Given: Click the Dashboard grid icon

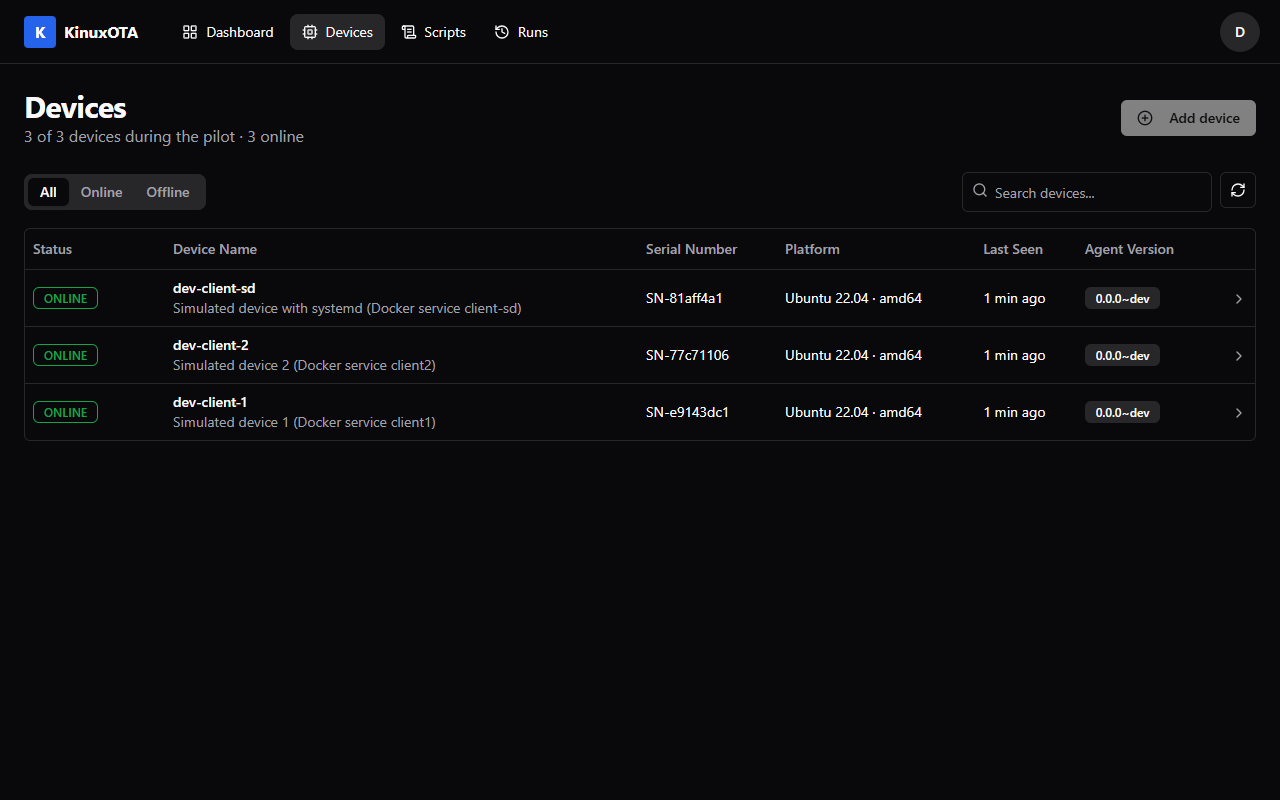Looking at the screenshot, I should click(x=190, y=32).
